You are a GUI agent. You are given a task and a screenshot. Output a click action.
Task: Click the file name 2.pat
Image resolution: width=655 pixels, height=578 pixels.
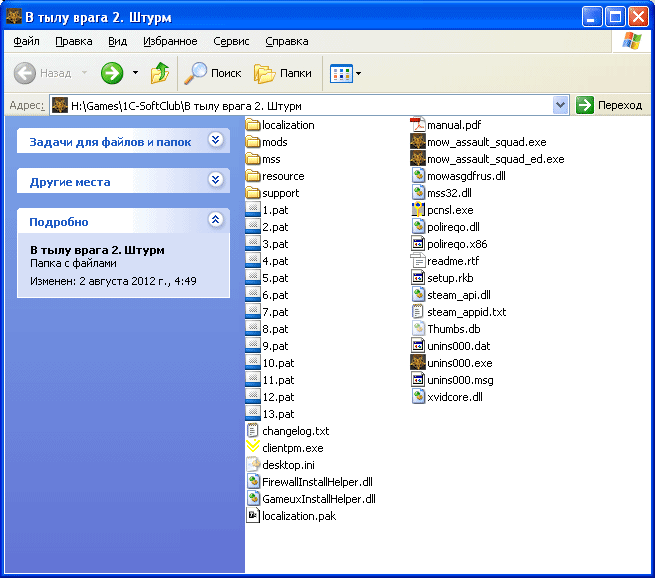pyautogui.click(x=275, y=227)
